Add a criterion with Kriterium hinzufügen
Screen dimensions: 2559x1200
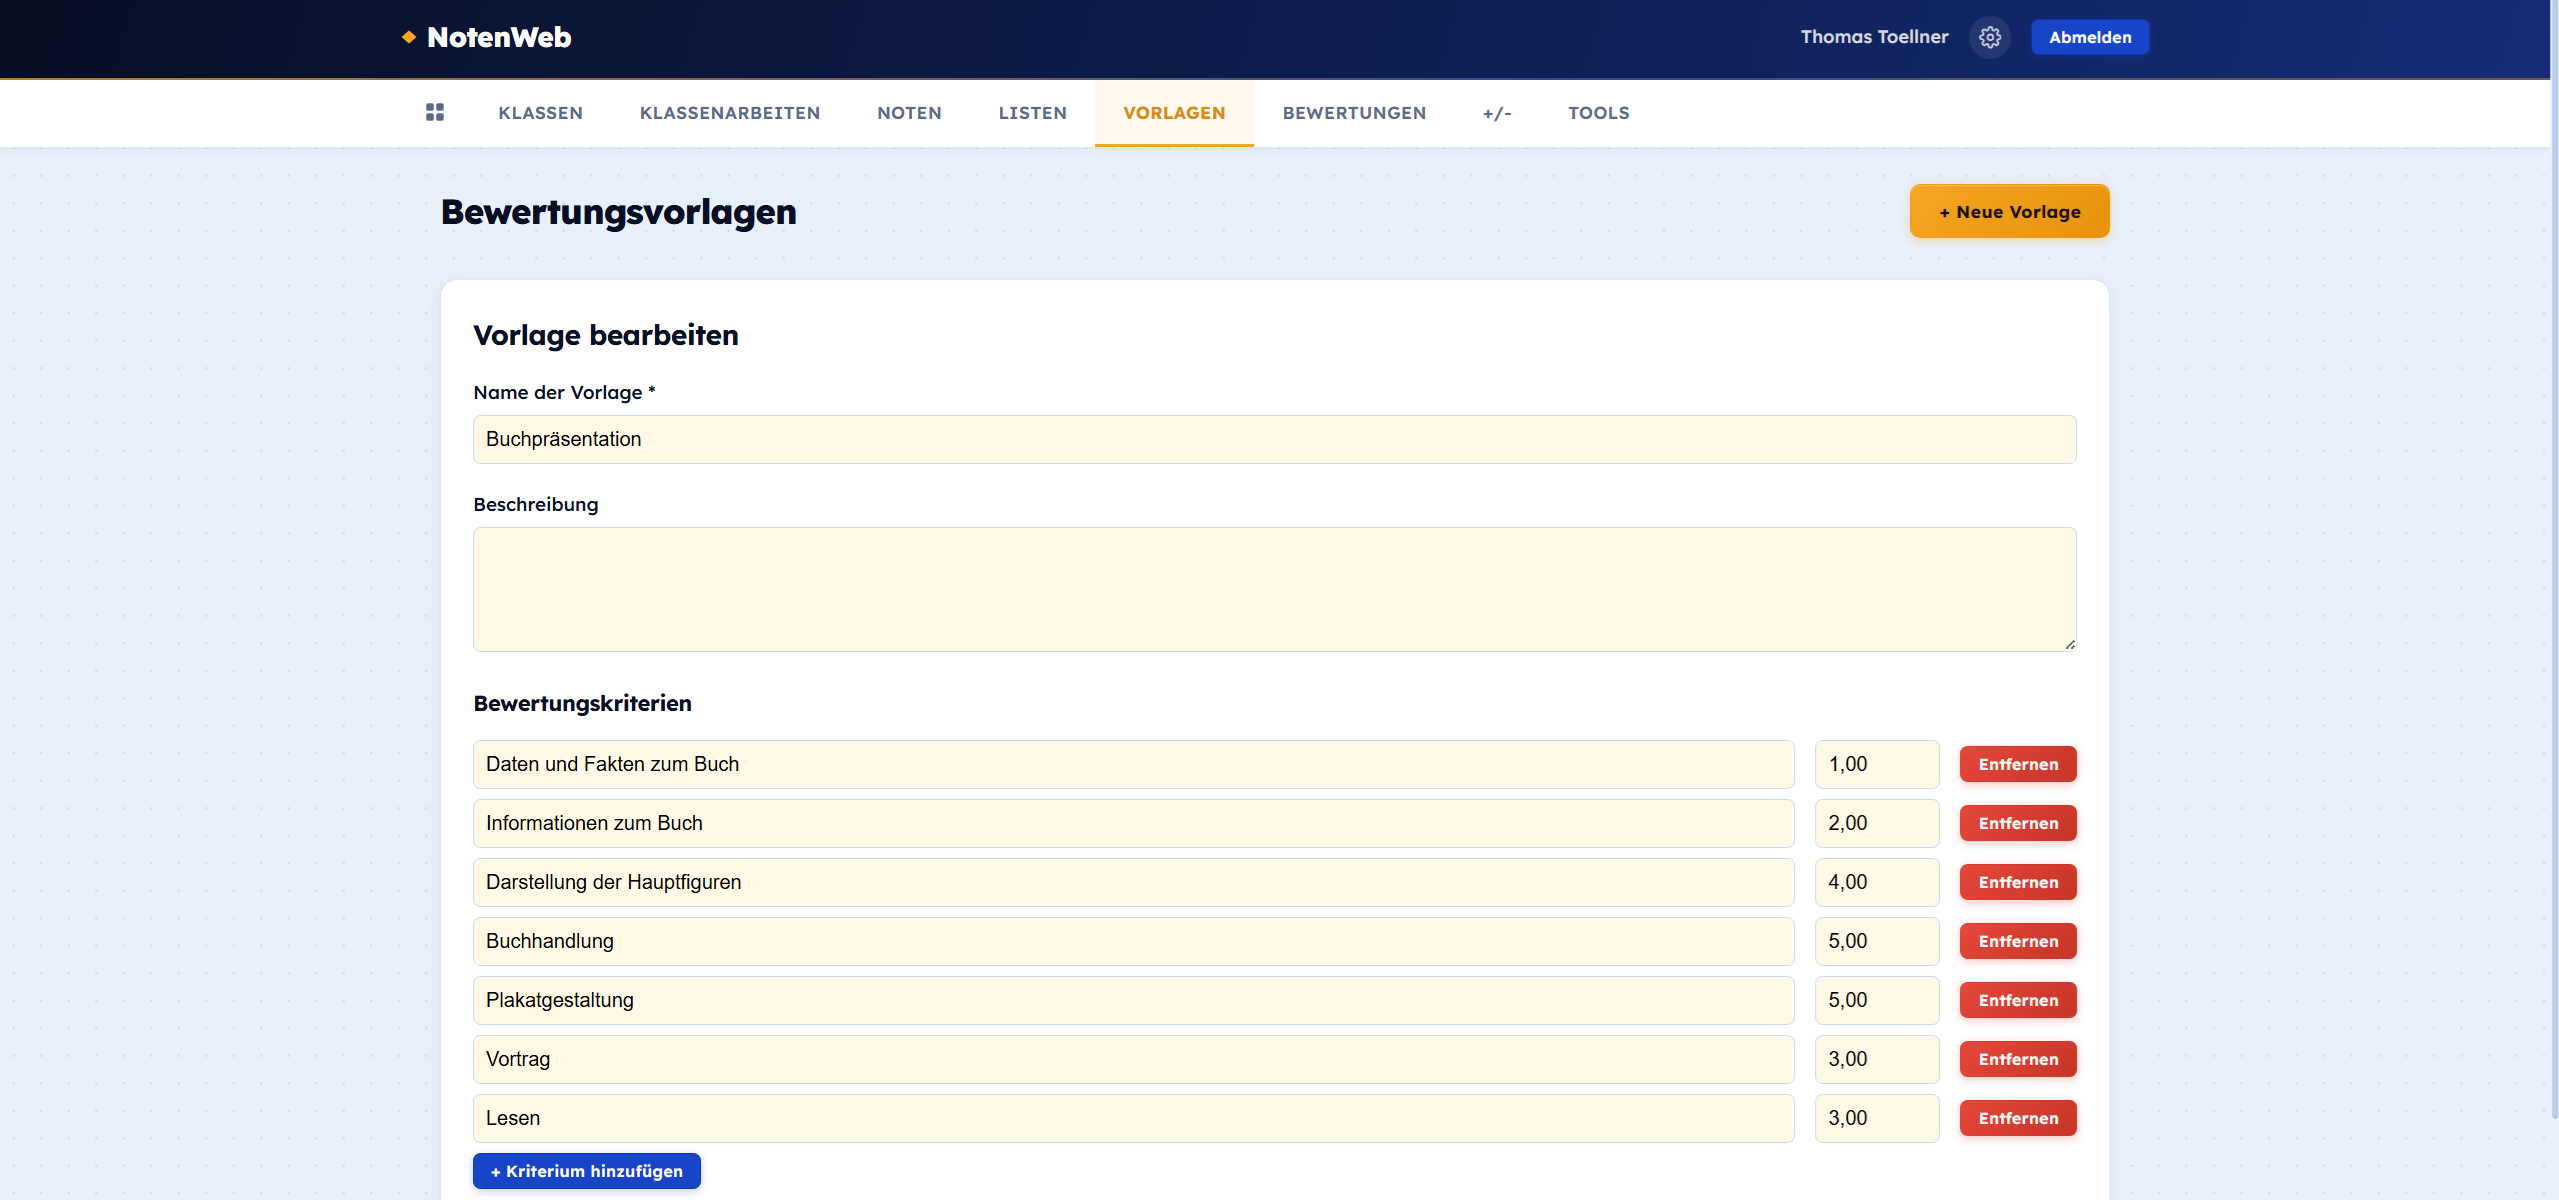[586, 1170]
